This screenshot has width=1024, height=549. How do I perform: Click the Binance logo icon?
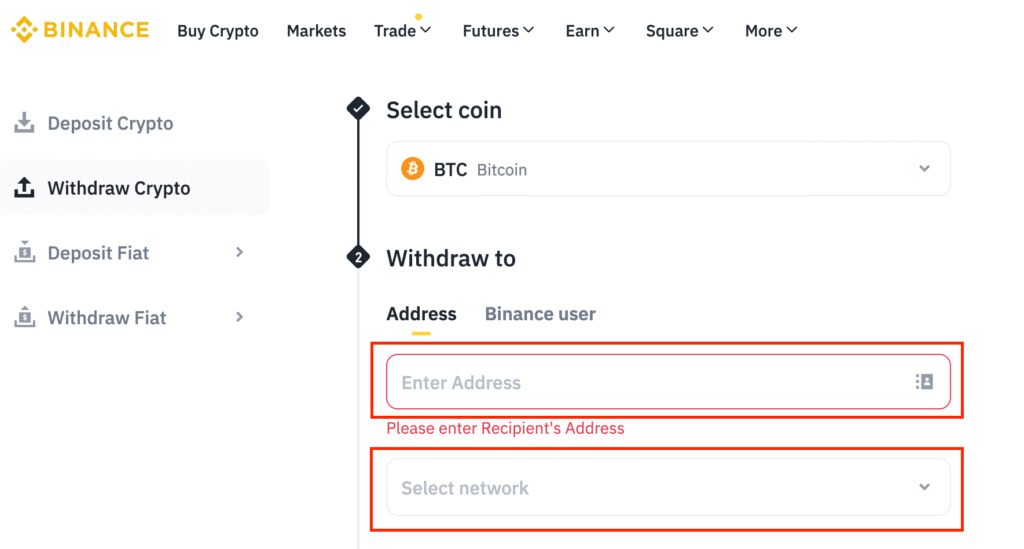tap(24, 30)
